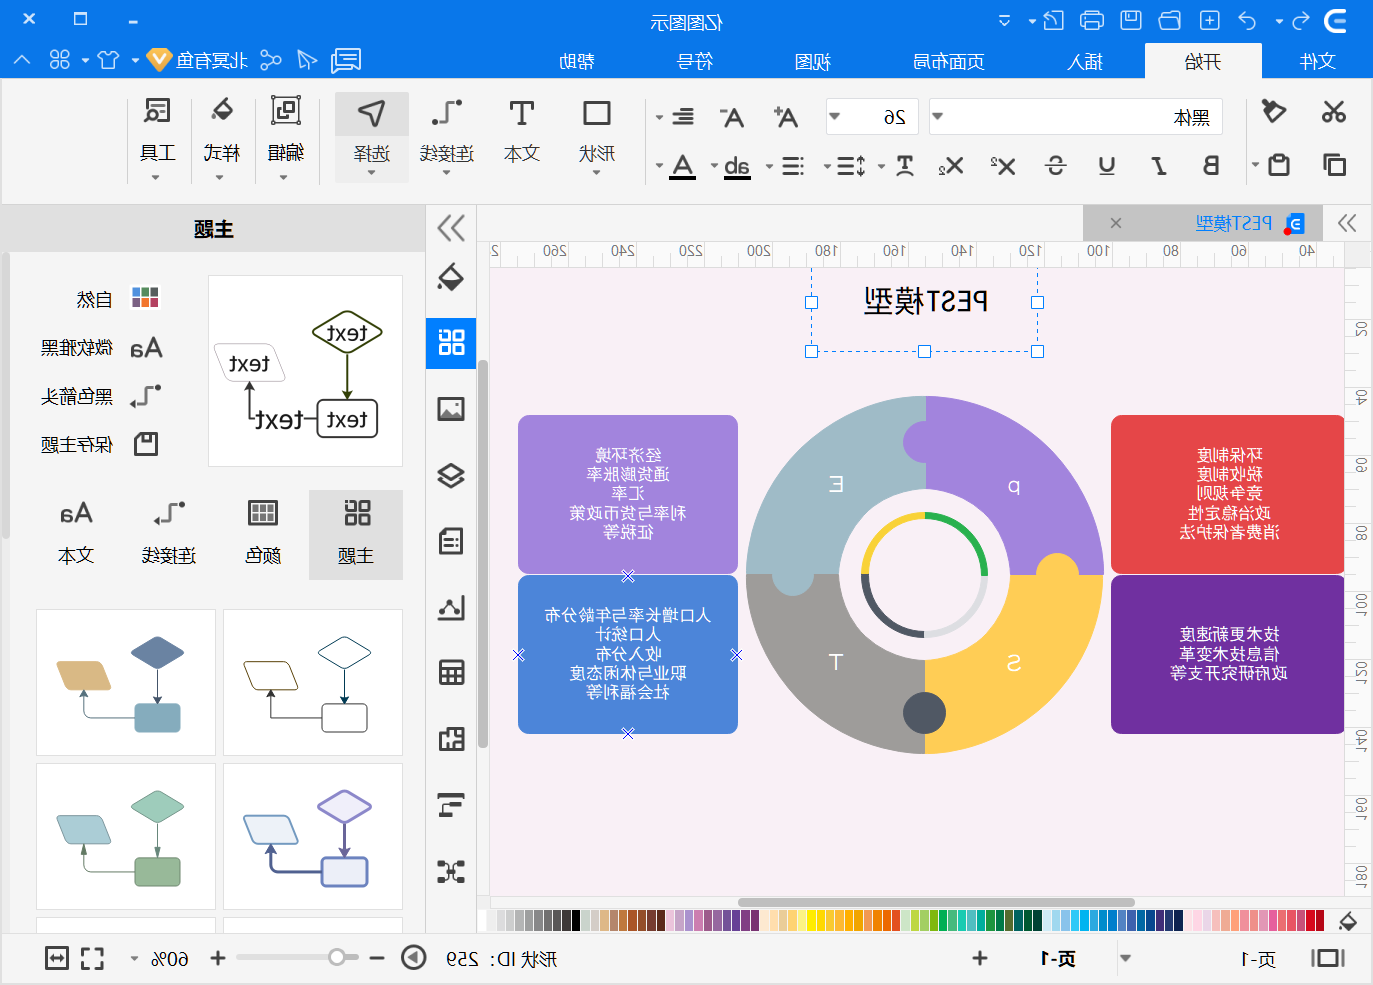Open the Page settings icon in sidebar
Image resolution: width=1373 pixels, height=985 pixels.
pyautogui.click(x=451, y=541)
